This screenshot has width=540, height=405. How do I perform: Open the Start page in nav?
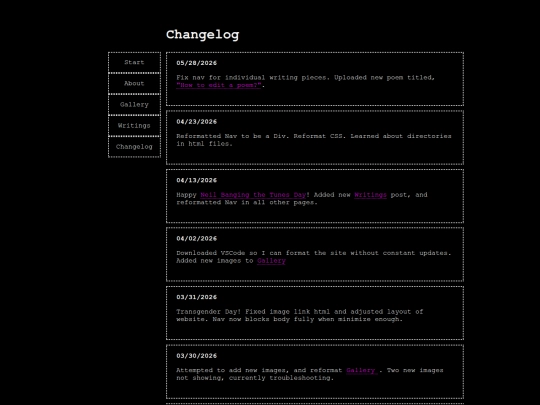[x=134, y=62]
